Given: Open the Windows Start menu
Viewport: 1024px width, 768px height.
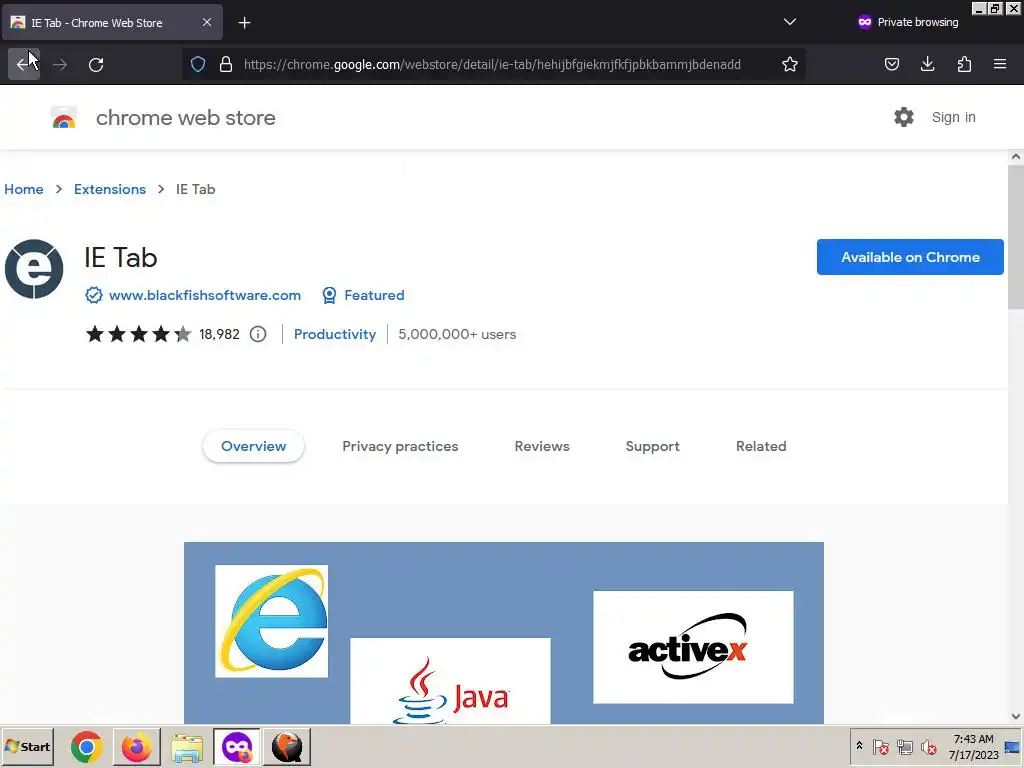Looking at the screenshot, I should [x=27, y=746].
